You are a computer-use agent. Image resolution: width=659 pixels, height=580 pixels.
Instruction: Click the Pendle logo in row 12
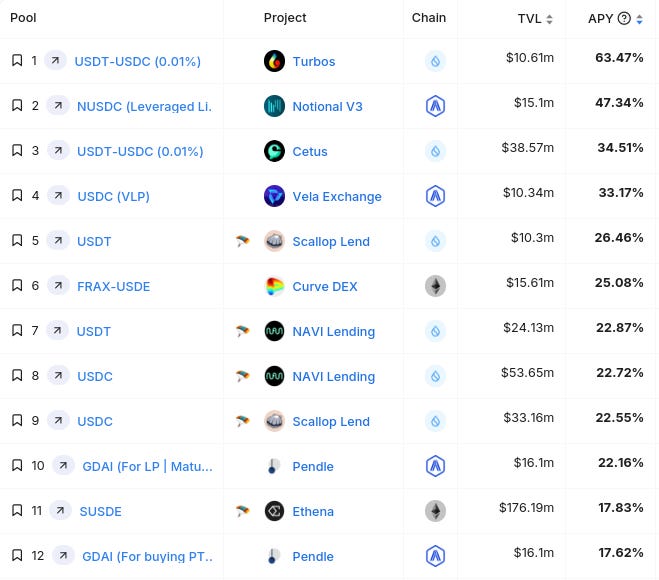tap(274, 556)
